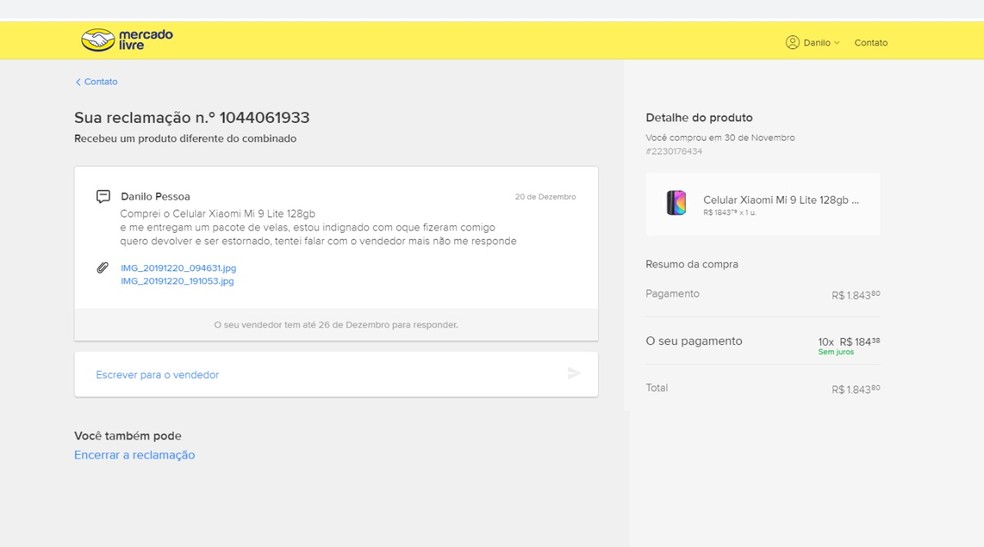The image size is (984, 547).
Task: Open attachment IMG_20191220_094631.jpg
Action: (x=178, y=268)
